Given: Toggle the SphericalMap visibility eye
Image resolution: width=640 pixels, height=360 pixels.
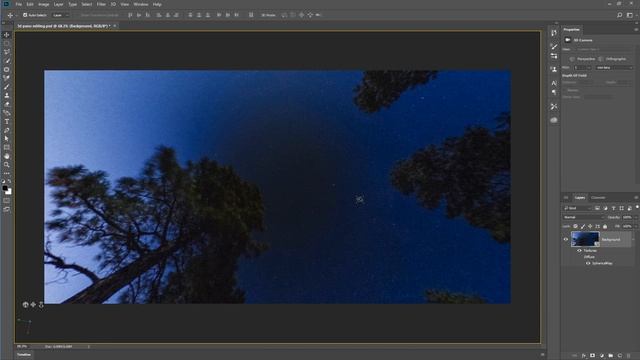Looking at the screenshot, I should point(588,263).
